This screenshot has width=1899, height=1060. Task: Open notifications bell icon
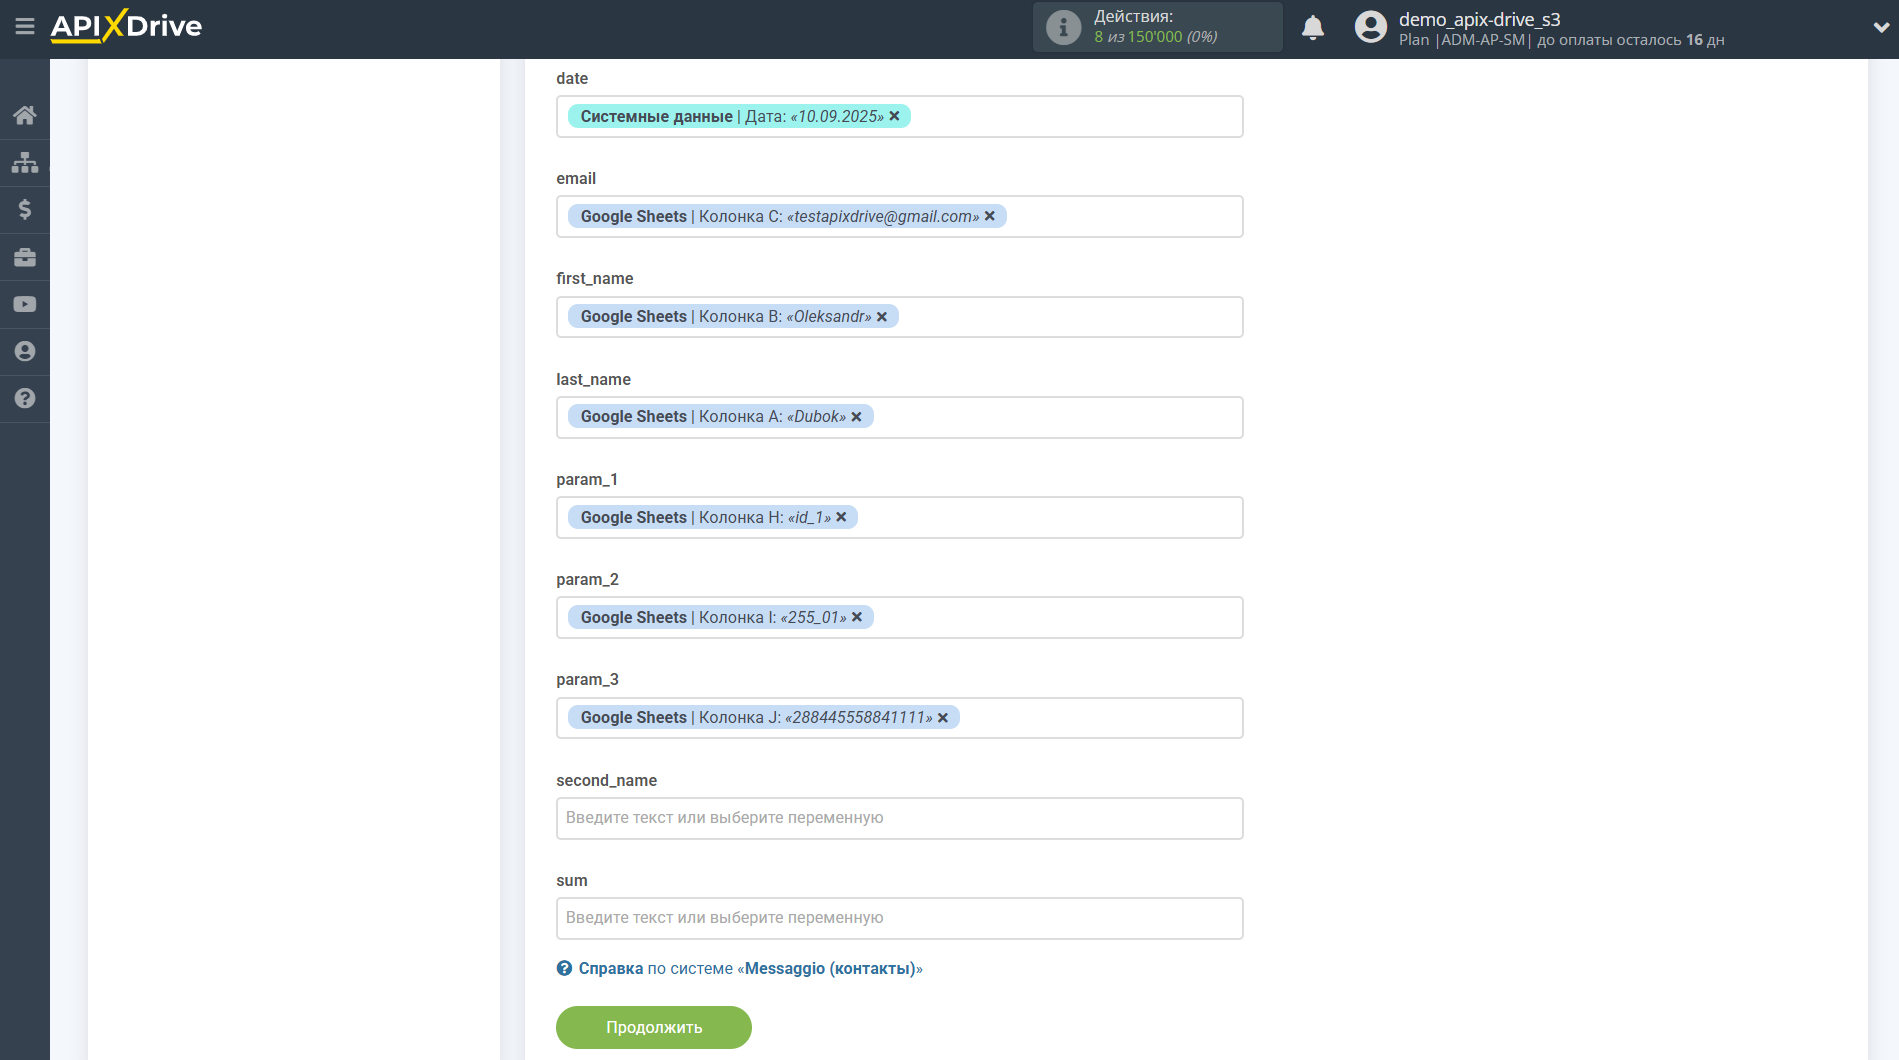point(1313,28)
